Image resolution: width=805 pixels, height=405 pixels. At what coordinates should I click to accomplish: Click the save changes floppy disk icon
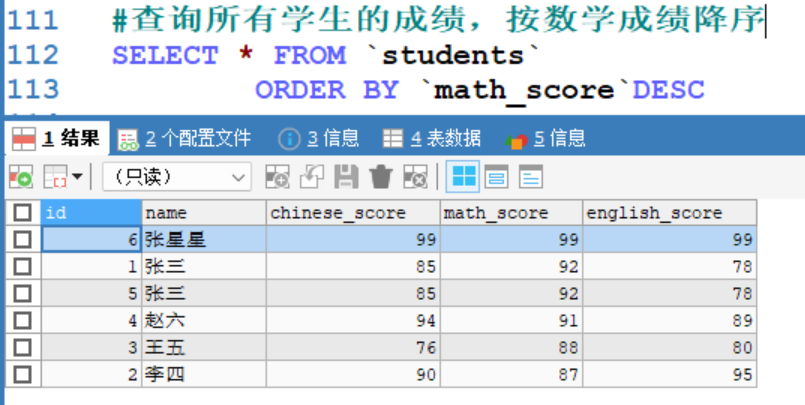347,177
